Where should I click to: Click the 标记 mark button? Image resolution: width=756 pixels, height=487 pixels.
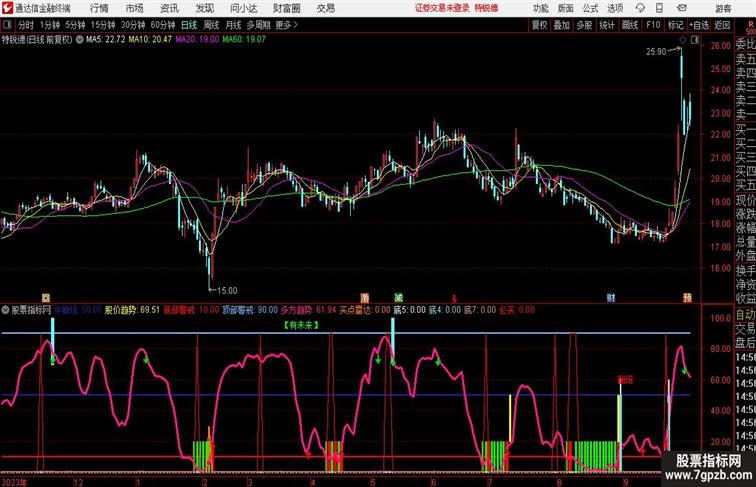[x=675, y=25]
